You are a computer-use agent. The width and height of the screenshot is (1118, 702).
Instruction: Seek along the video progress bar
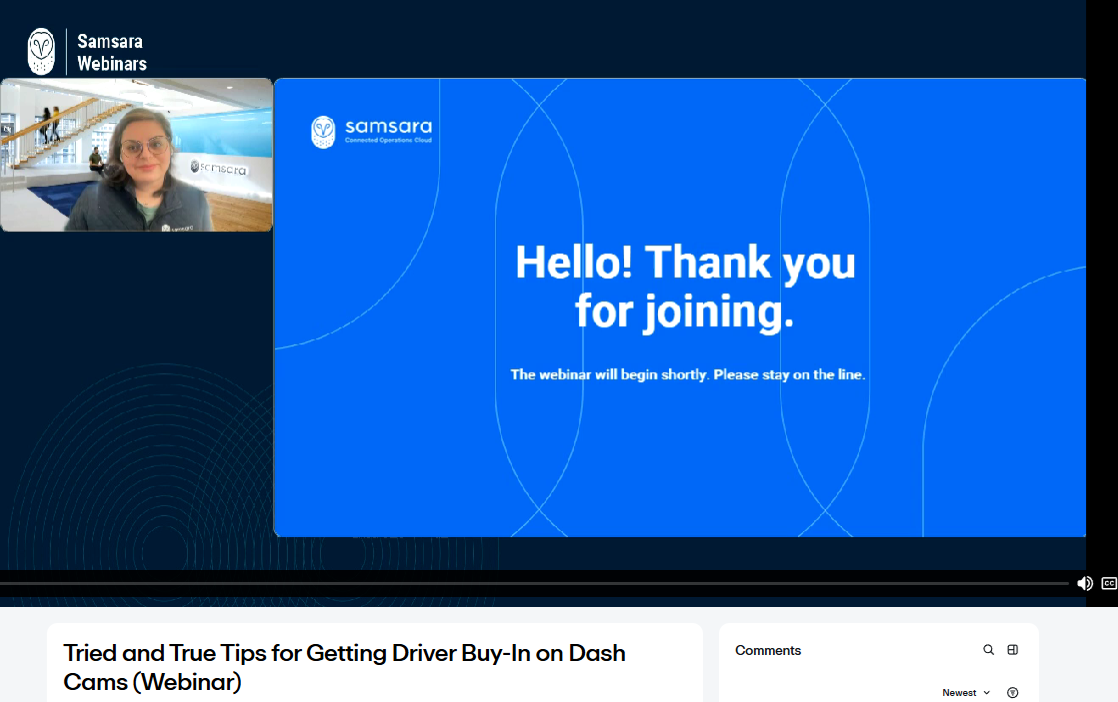pyautogui.click(x=530, y=584)
